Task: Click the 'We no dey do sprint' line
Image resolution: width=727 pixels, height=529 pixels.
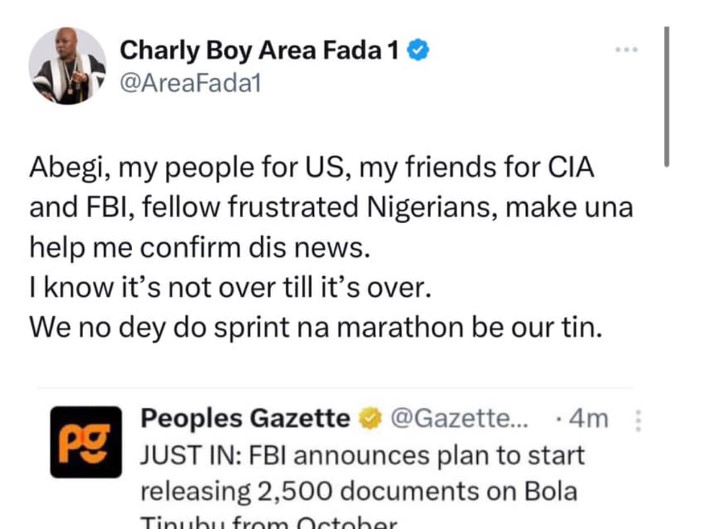Action: 315,327
